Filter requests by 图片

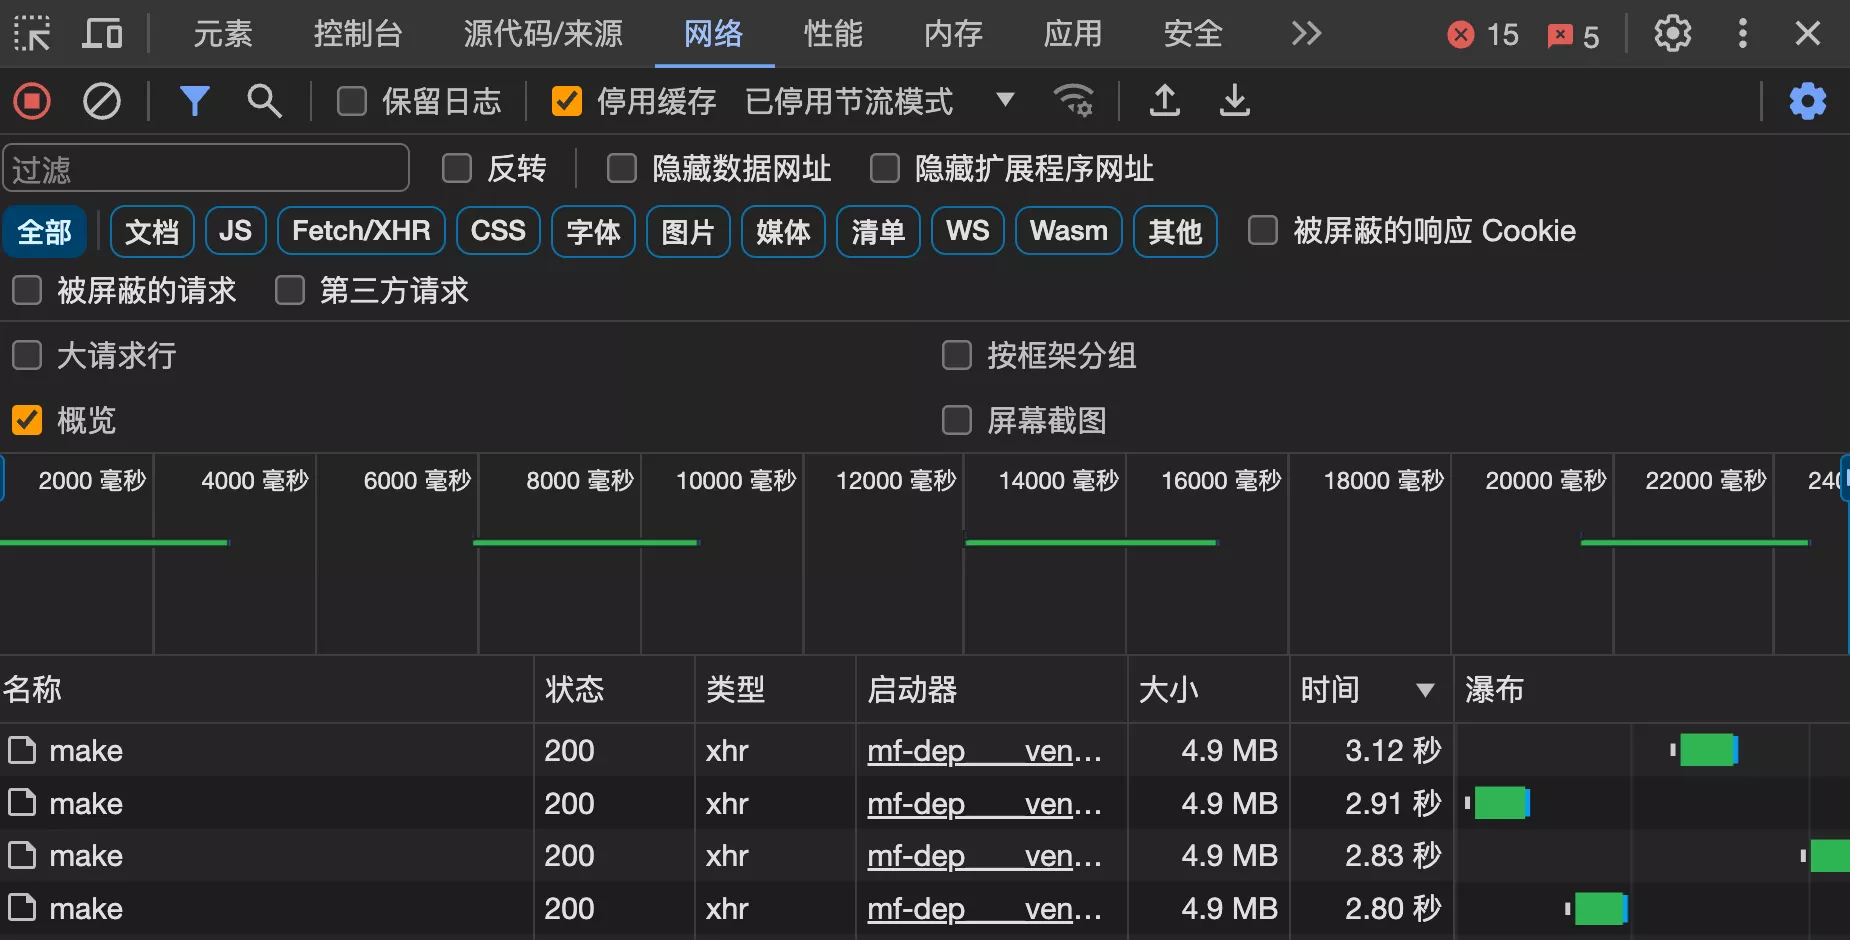tap(688, 232)
